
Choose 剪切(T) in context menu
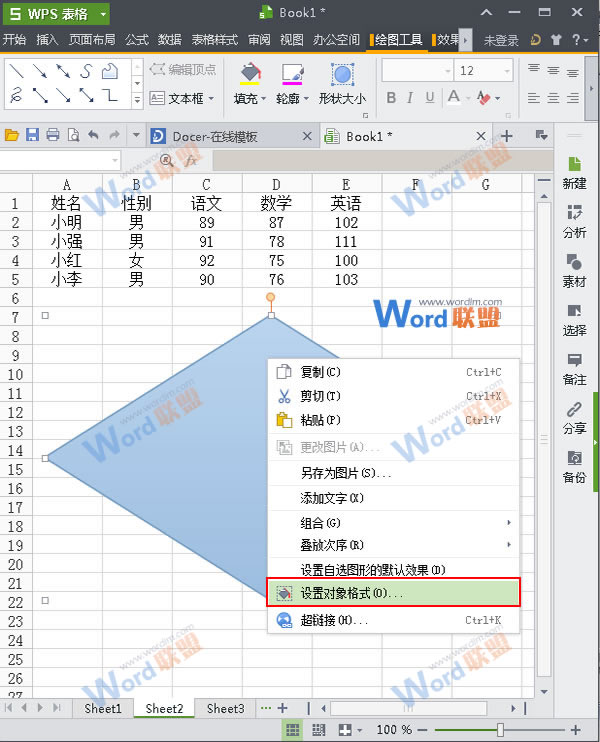tap(394, 396)
